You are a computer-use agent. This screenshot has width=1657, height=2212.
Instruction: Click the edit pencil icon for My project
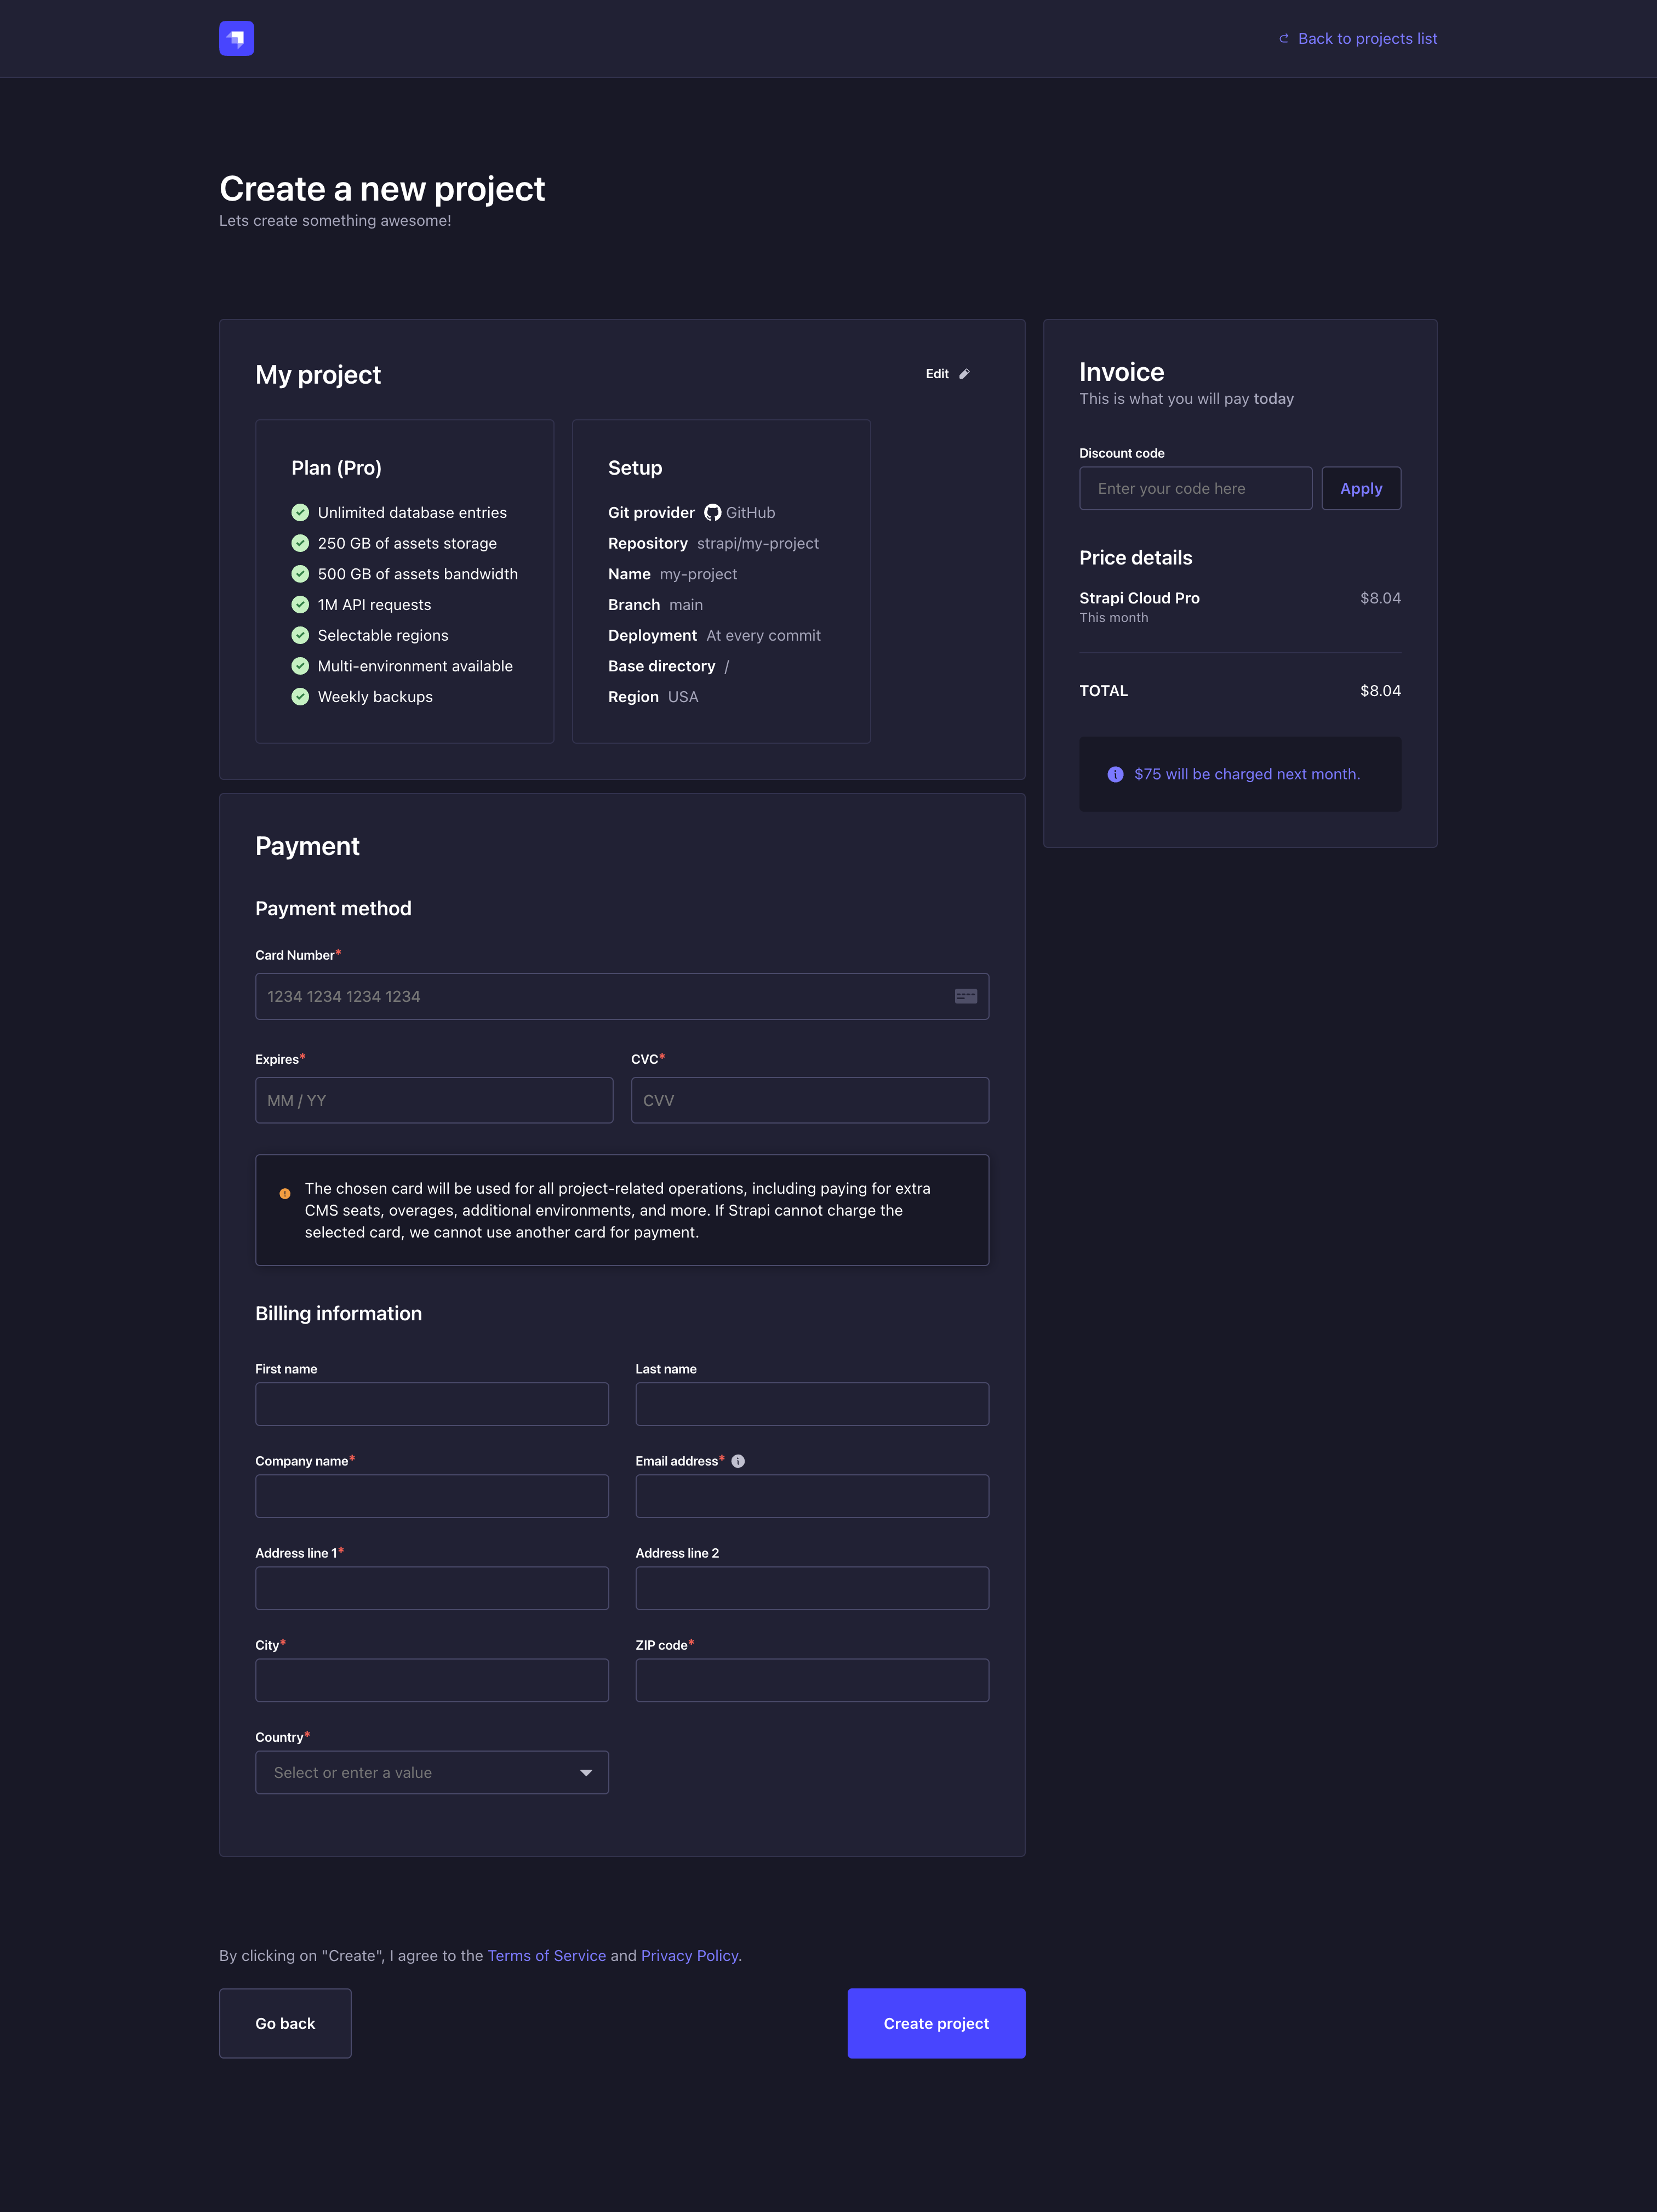coord(963,373)
